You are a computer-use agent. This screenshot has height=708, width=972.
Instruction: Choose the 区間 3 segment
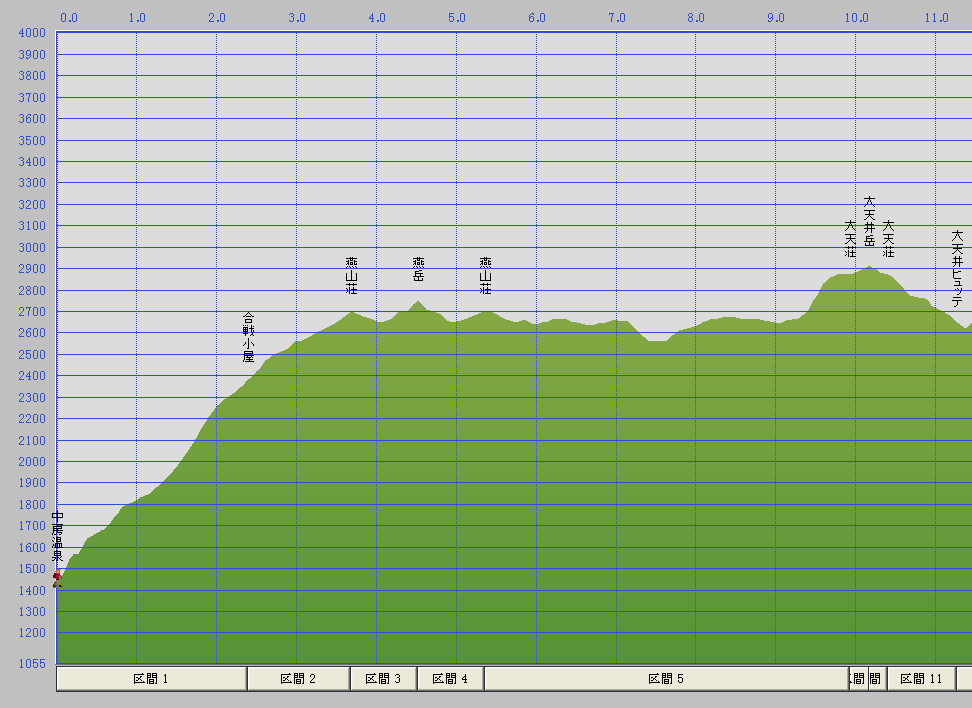[x=383, y=679]
